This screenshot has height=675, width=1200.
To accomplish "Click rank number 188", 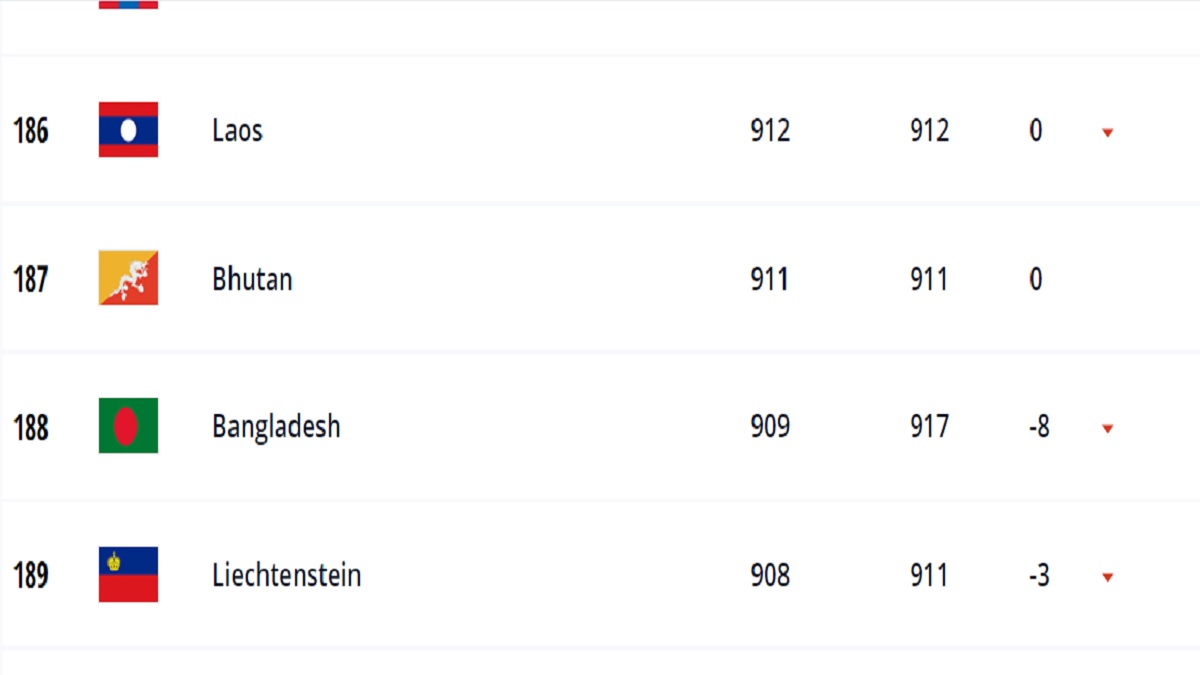I will pos(31,426).
